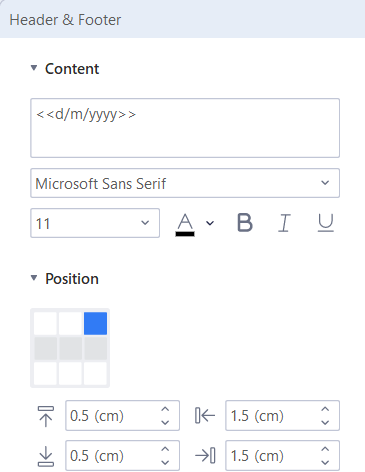Increase the top margin value

pyautogui.click(x=165, y=409)
